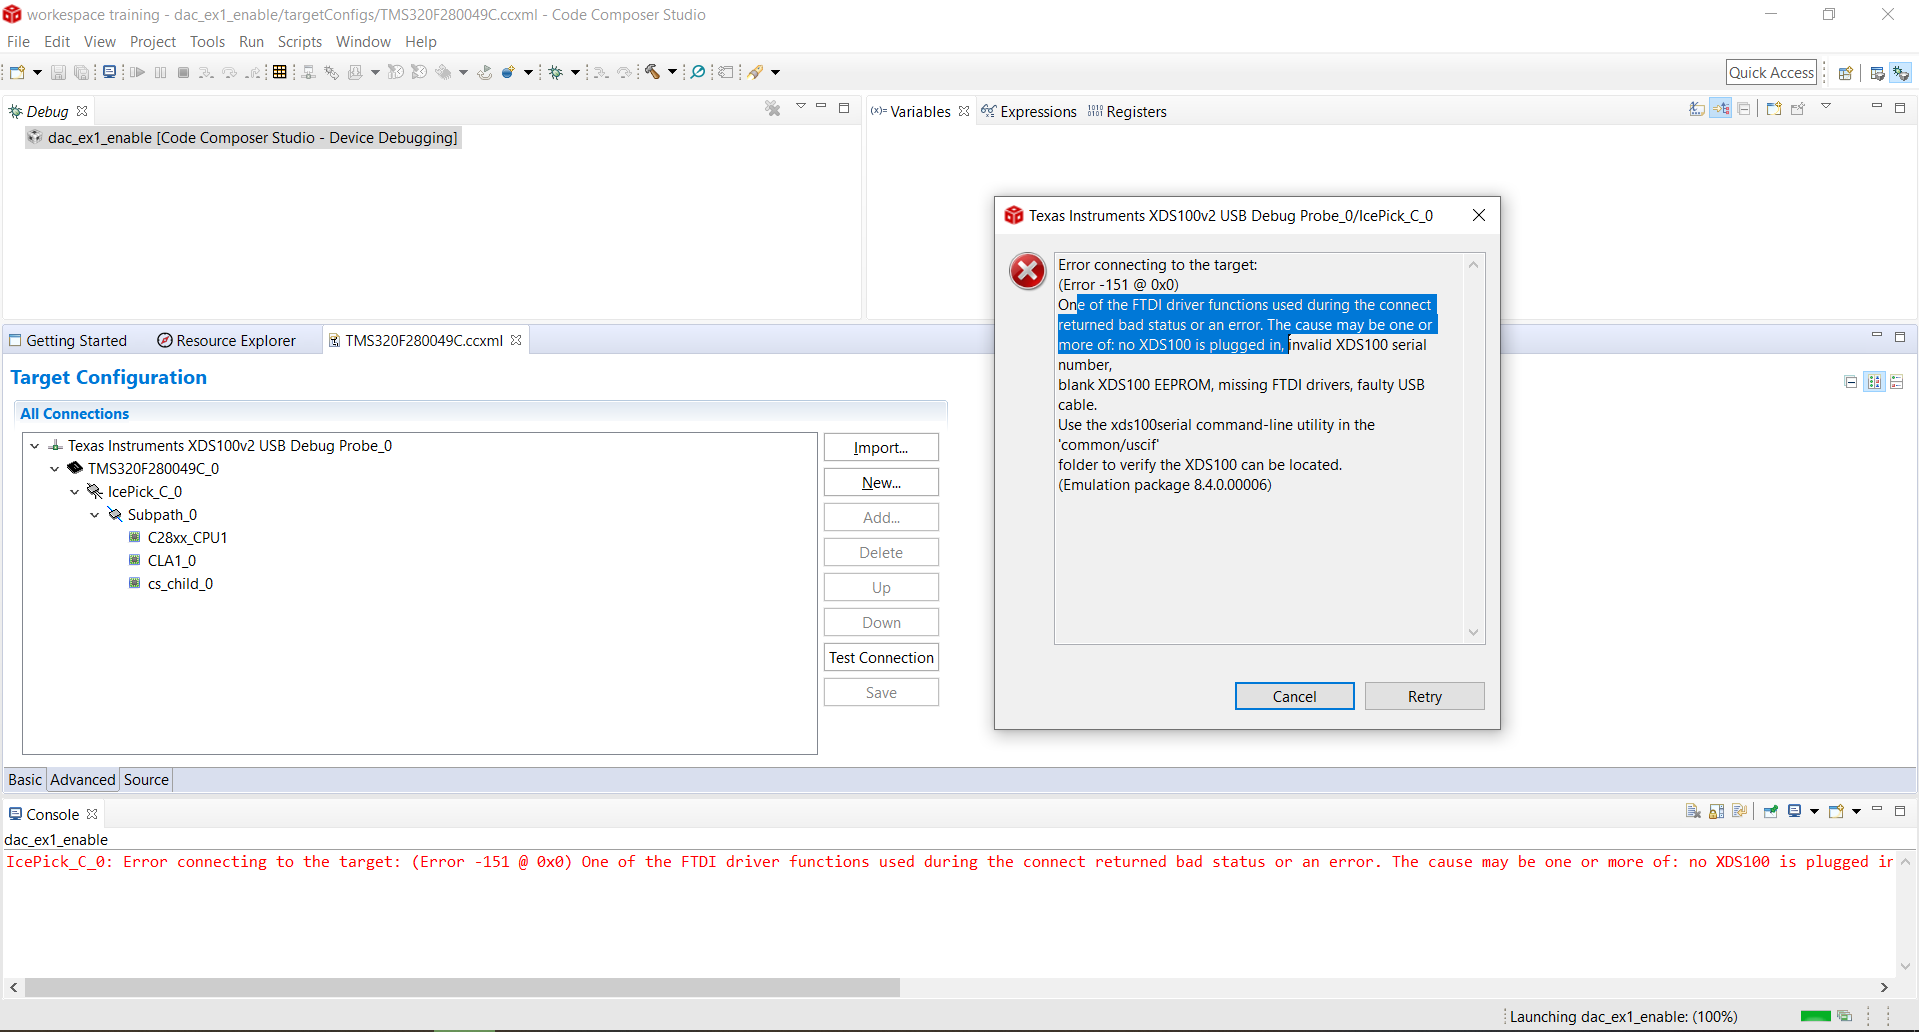Collapse IcePick_C_0 tree node

point(75,492)
